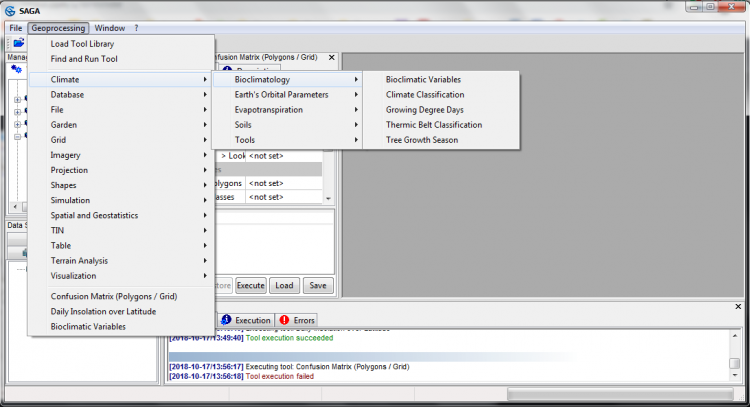Expand the Simulation submenu
Image resolution: width=750 pixels, height=407 pixels.
point(121,200)
